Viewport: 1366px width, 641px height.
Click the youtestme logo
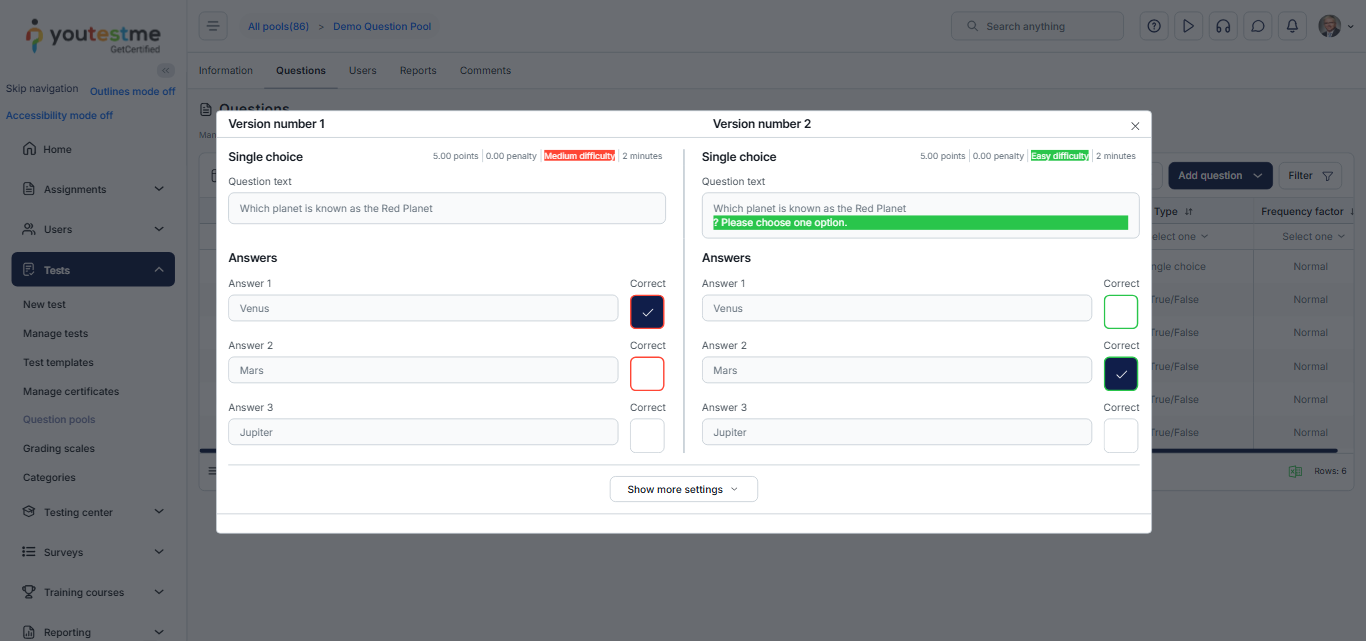(x=92, y=36)
